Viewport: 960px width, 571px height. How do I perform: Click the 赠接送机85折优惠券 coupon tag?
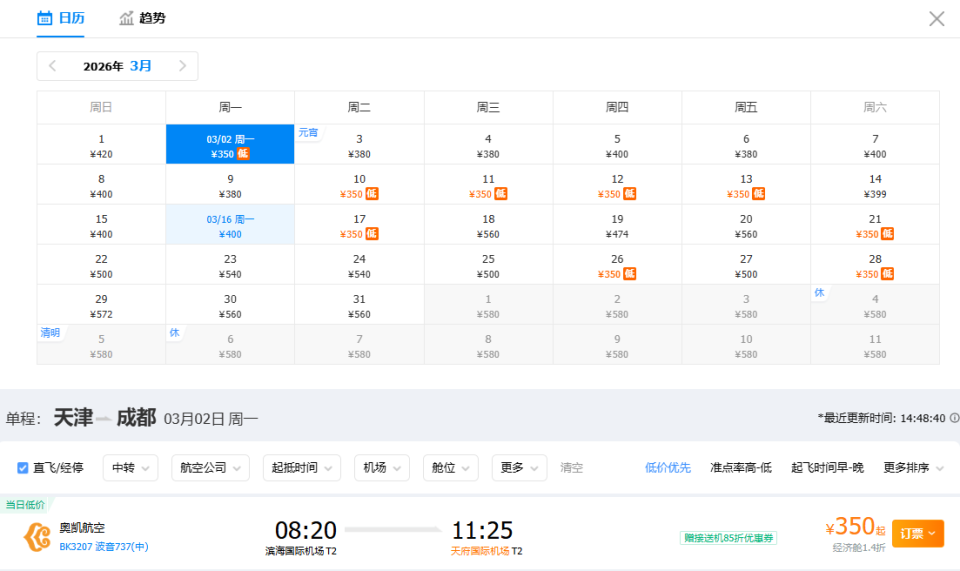[728, 538]
